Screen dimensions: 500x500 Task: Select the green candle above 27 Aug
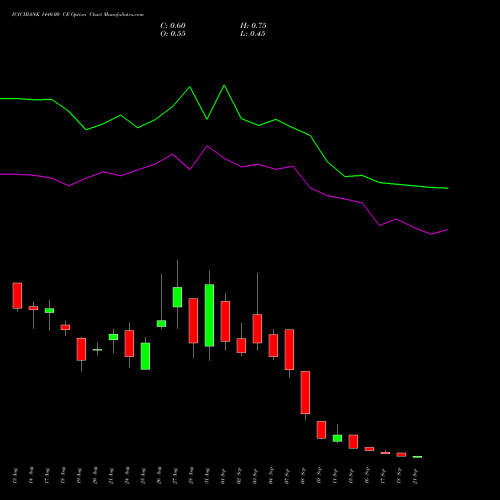(x=177, y=297)
